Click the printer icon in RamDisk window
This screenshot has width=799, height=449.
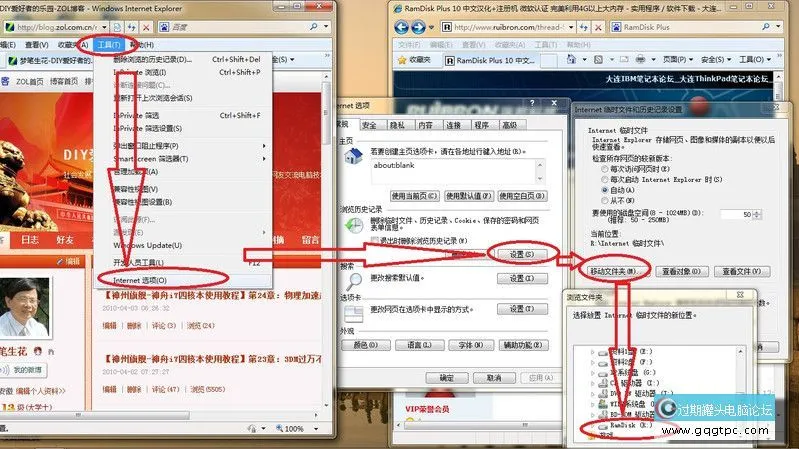pos(641,60)
